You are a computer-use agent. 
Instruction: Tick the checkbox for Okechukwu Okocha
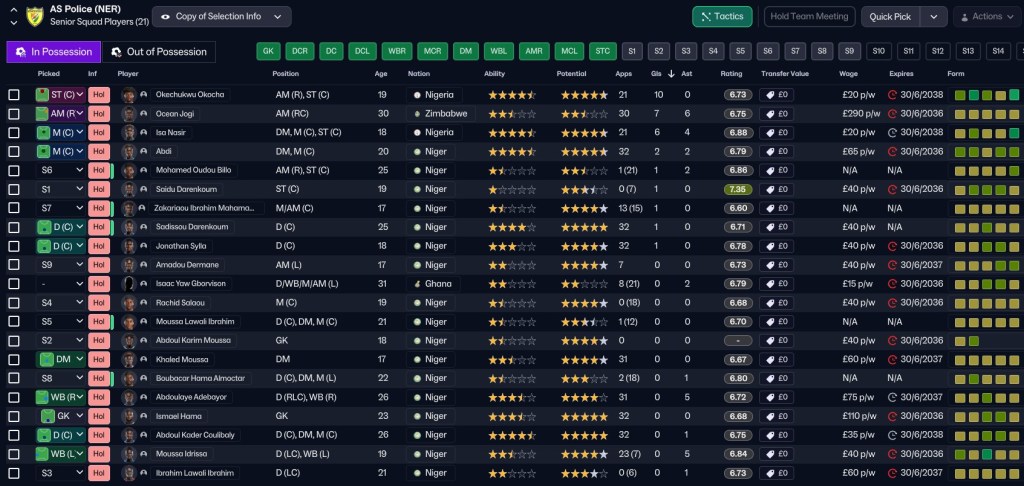pos(14,95)
